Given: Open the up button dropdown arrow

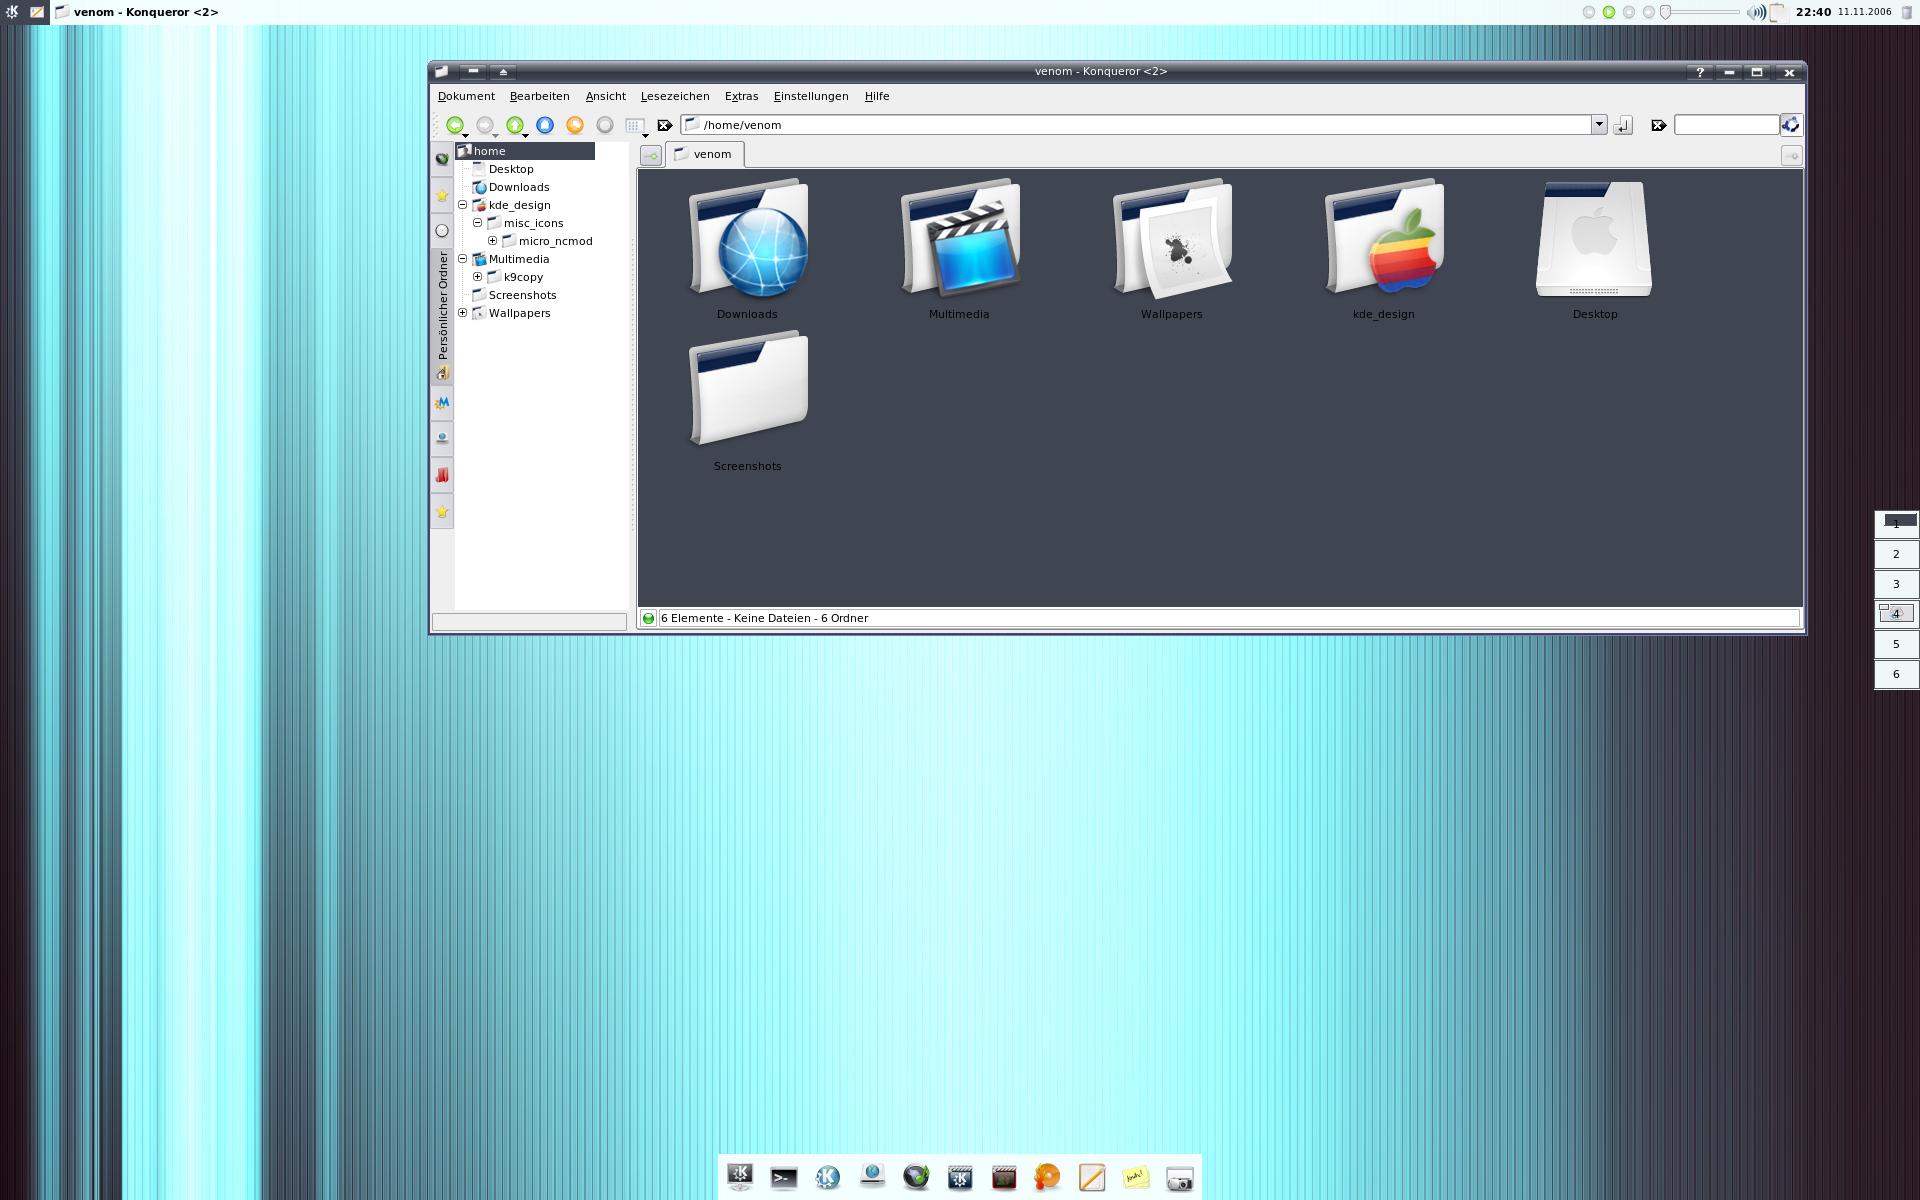Looking at the screenshot, I should coord(525,135).
